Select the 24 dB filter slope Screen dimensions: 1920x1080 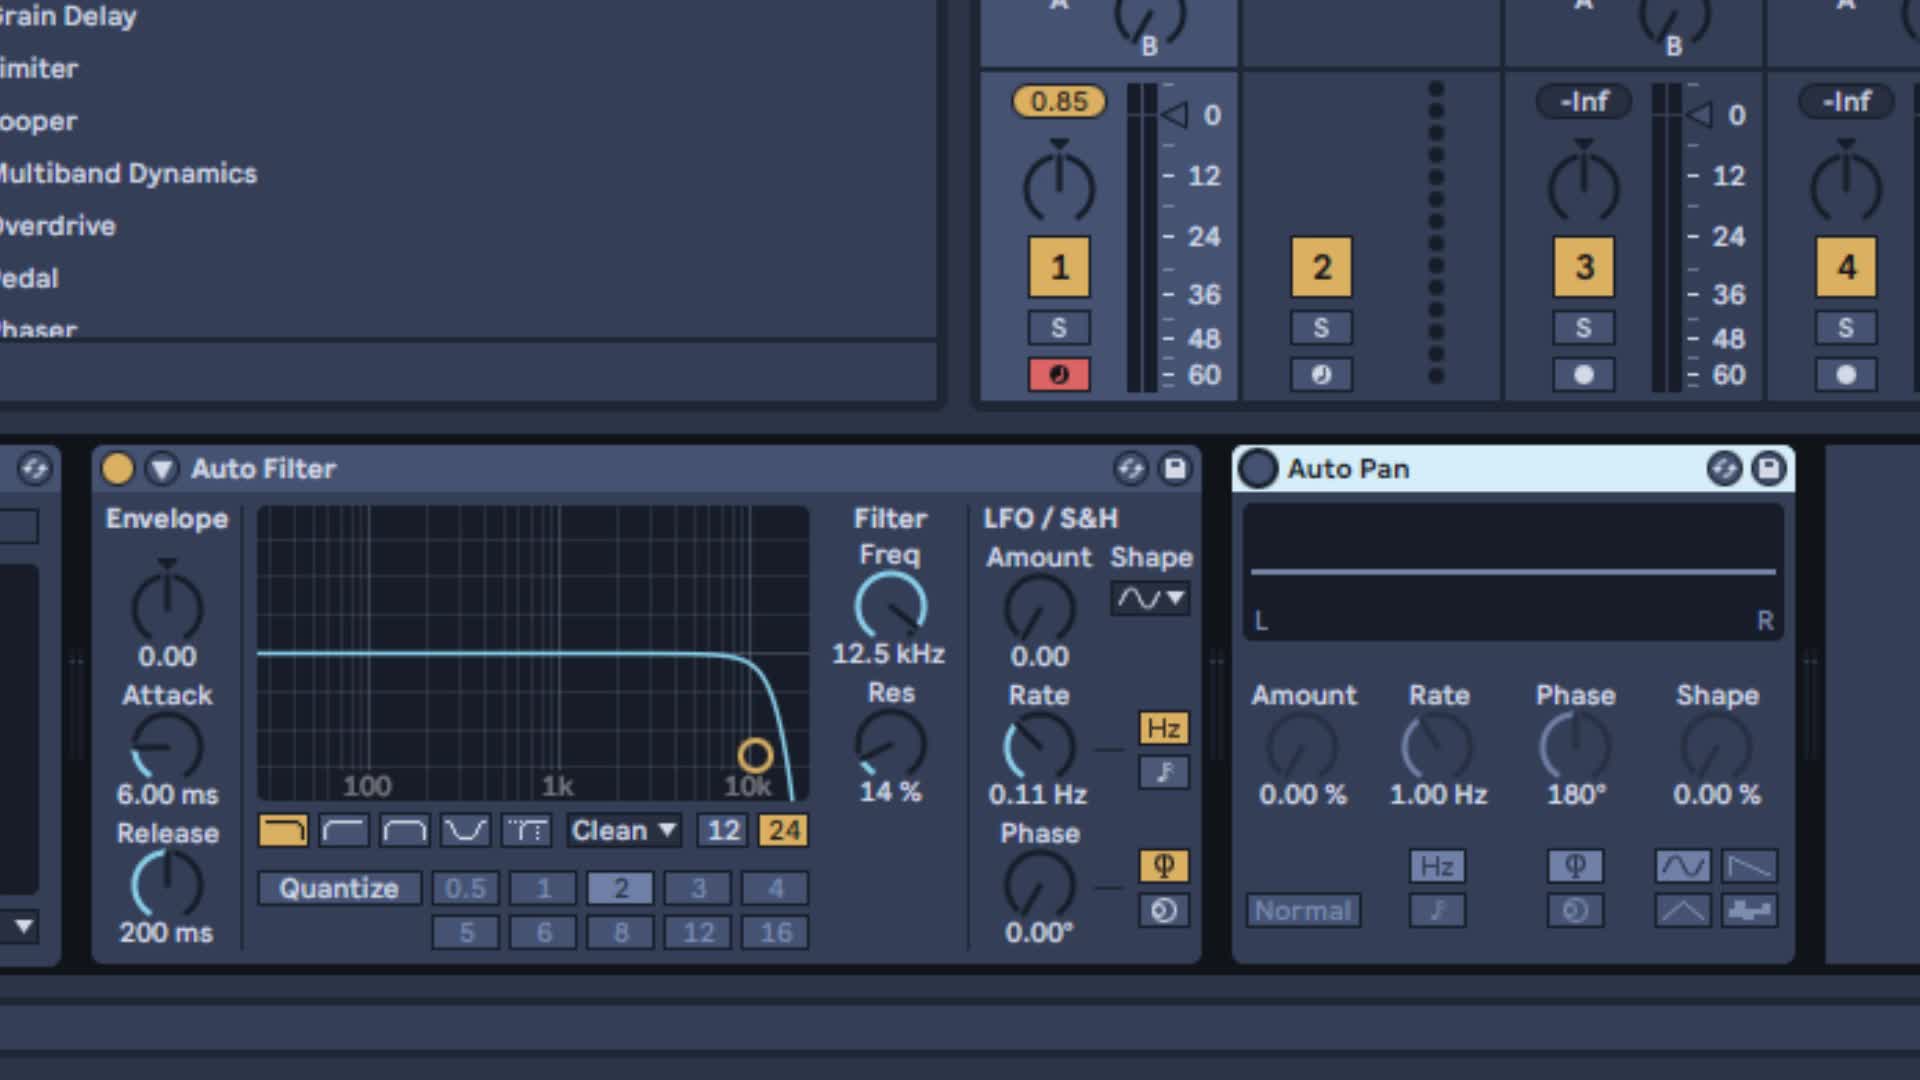[x=785, y=830]
